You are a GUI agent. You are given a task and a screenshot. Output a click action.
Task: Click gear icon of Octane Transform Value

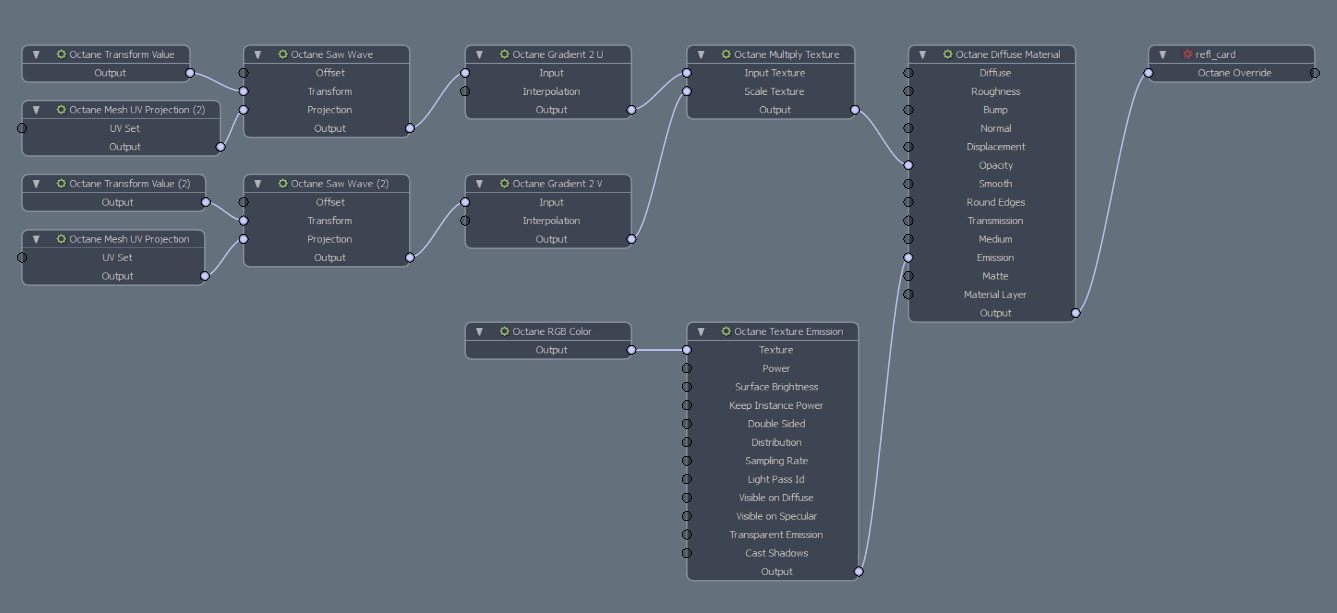tap(61, 54)
